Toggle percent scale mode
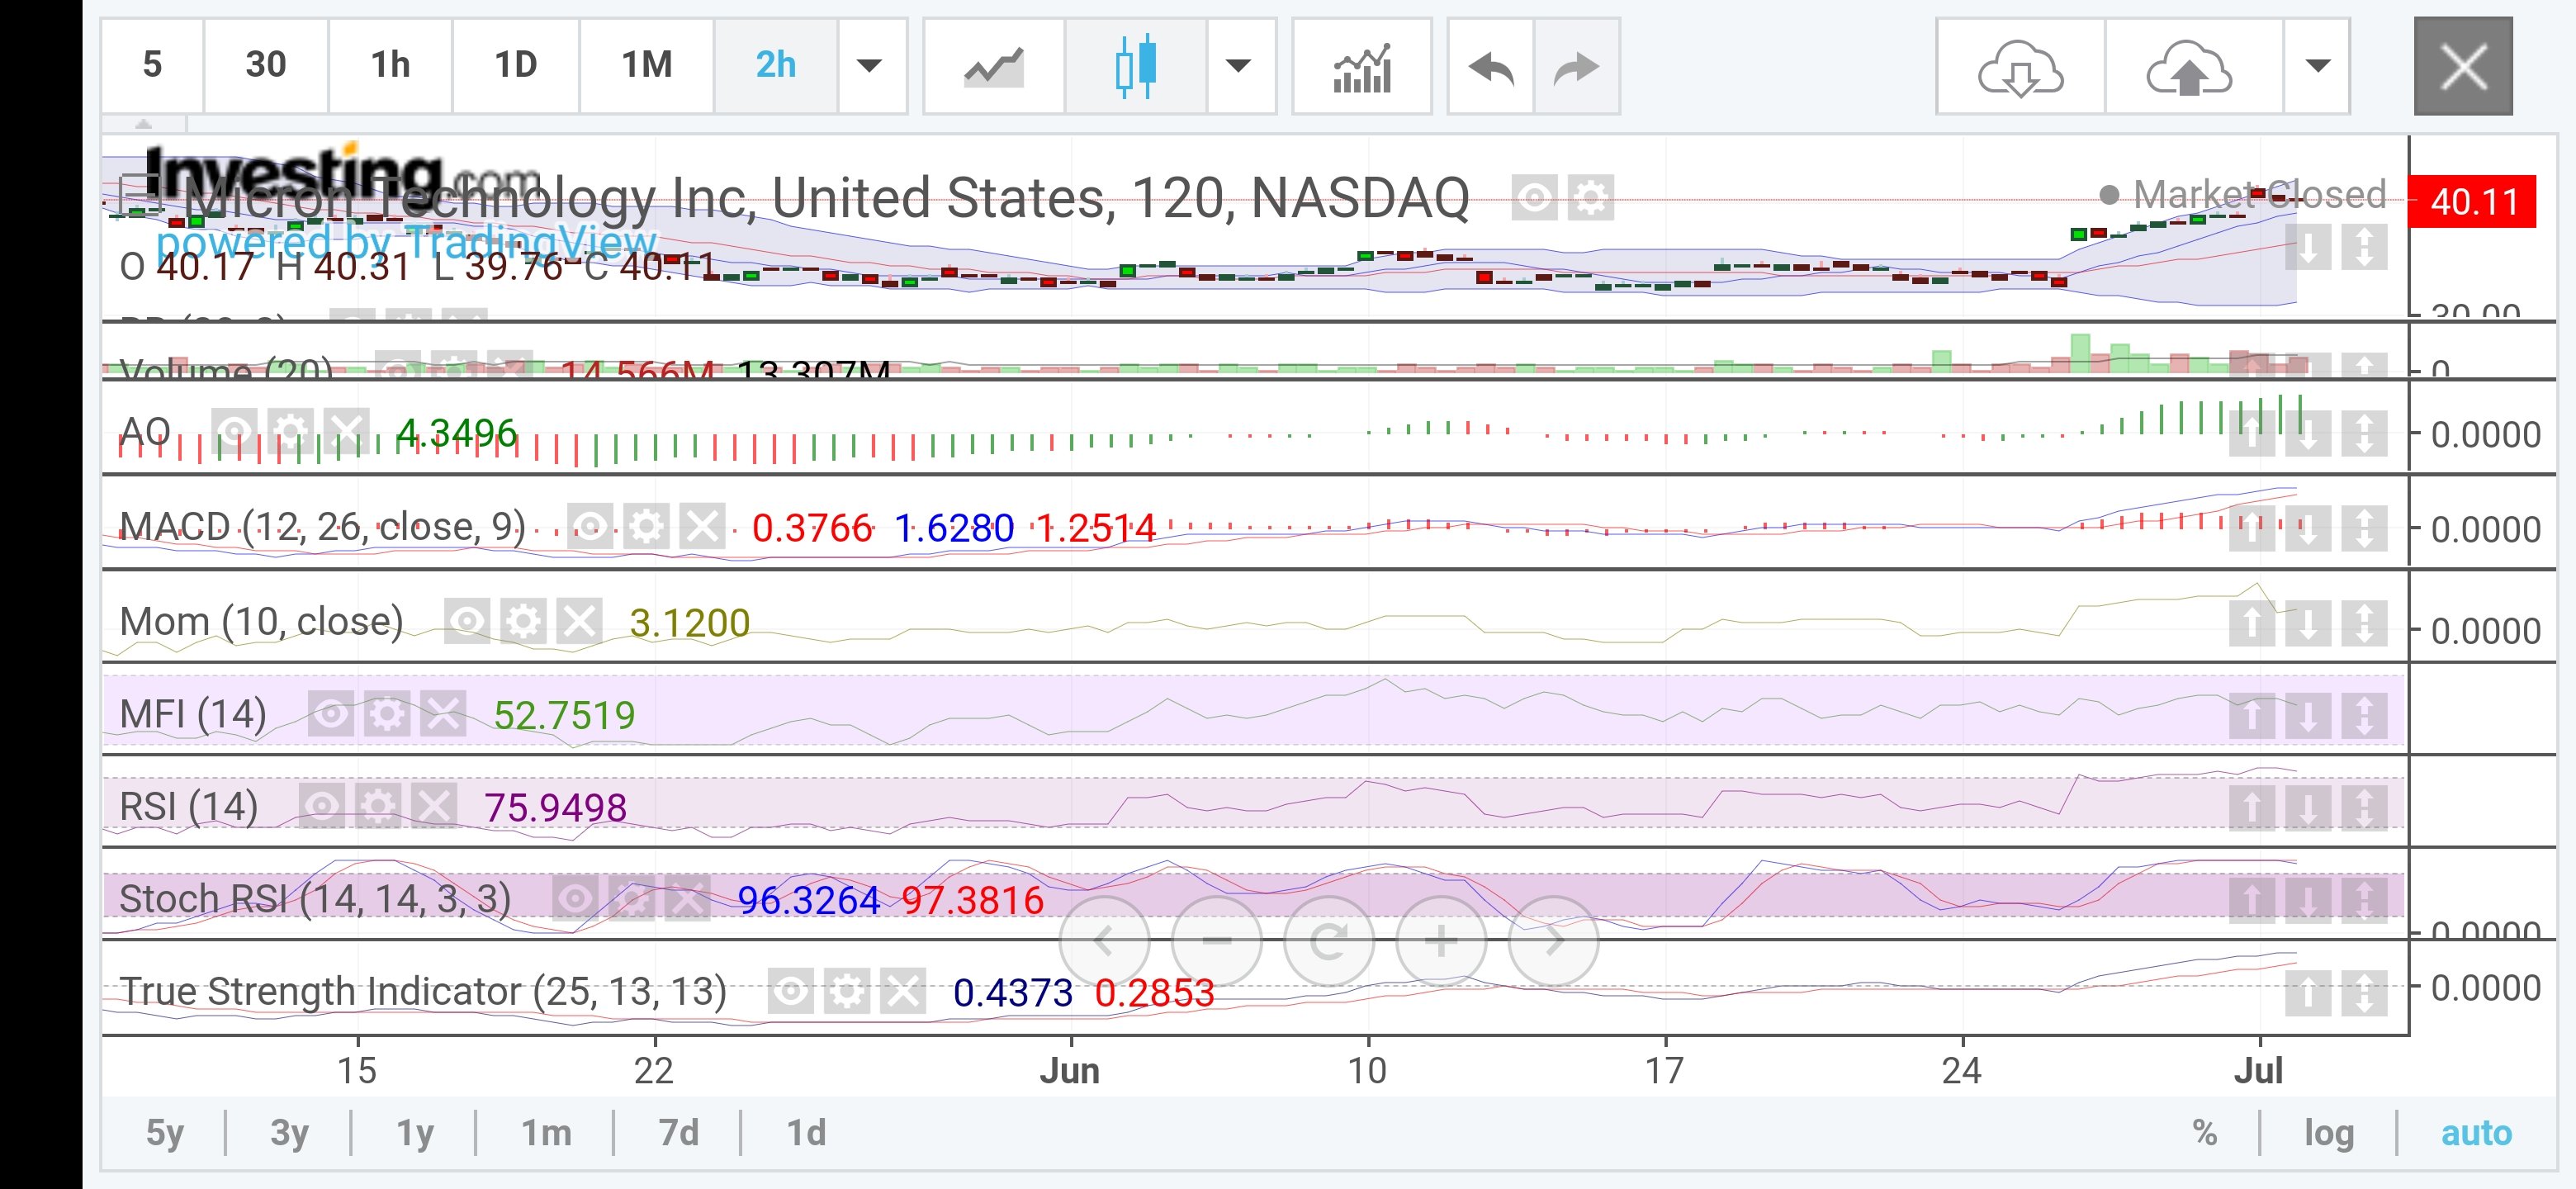 click(x=2205, y=1133)
